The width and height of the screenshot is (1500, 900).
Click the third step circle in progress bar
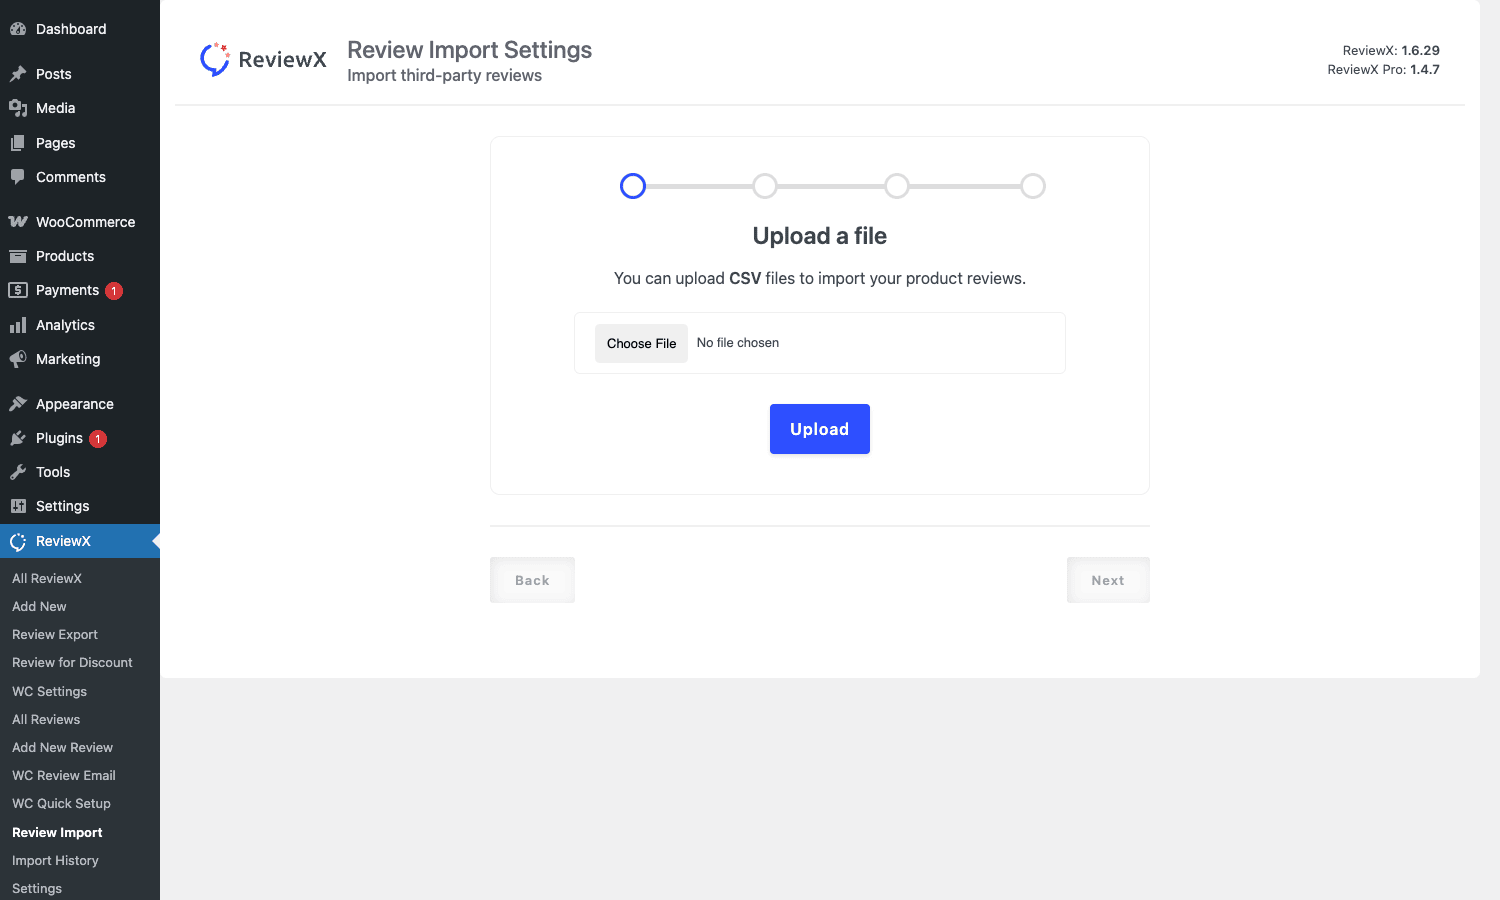897,186
